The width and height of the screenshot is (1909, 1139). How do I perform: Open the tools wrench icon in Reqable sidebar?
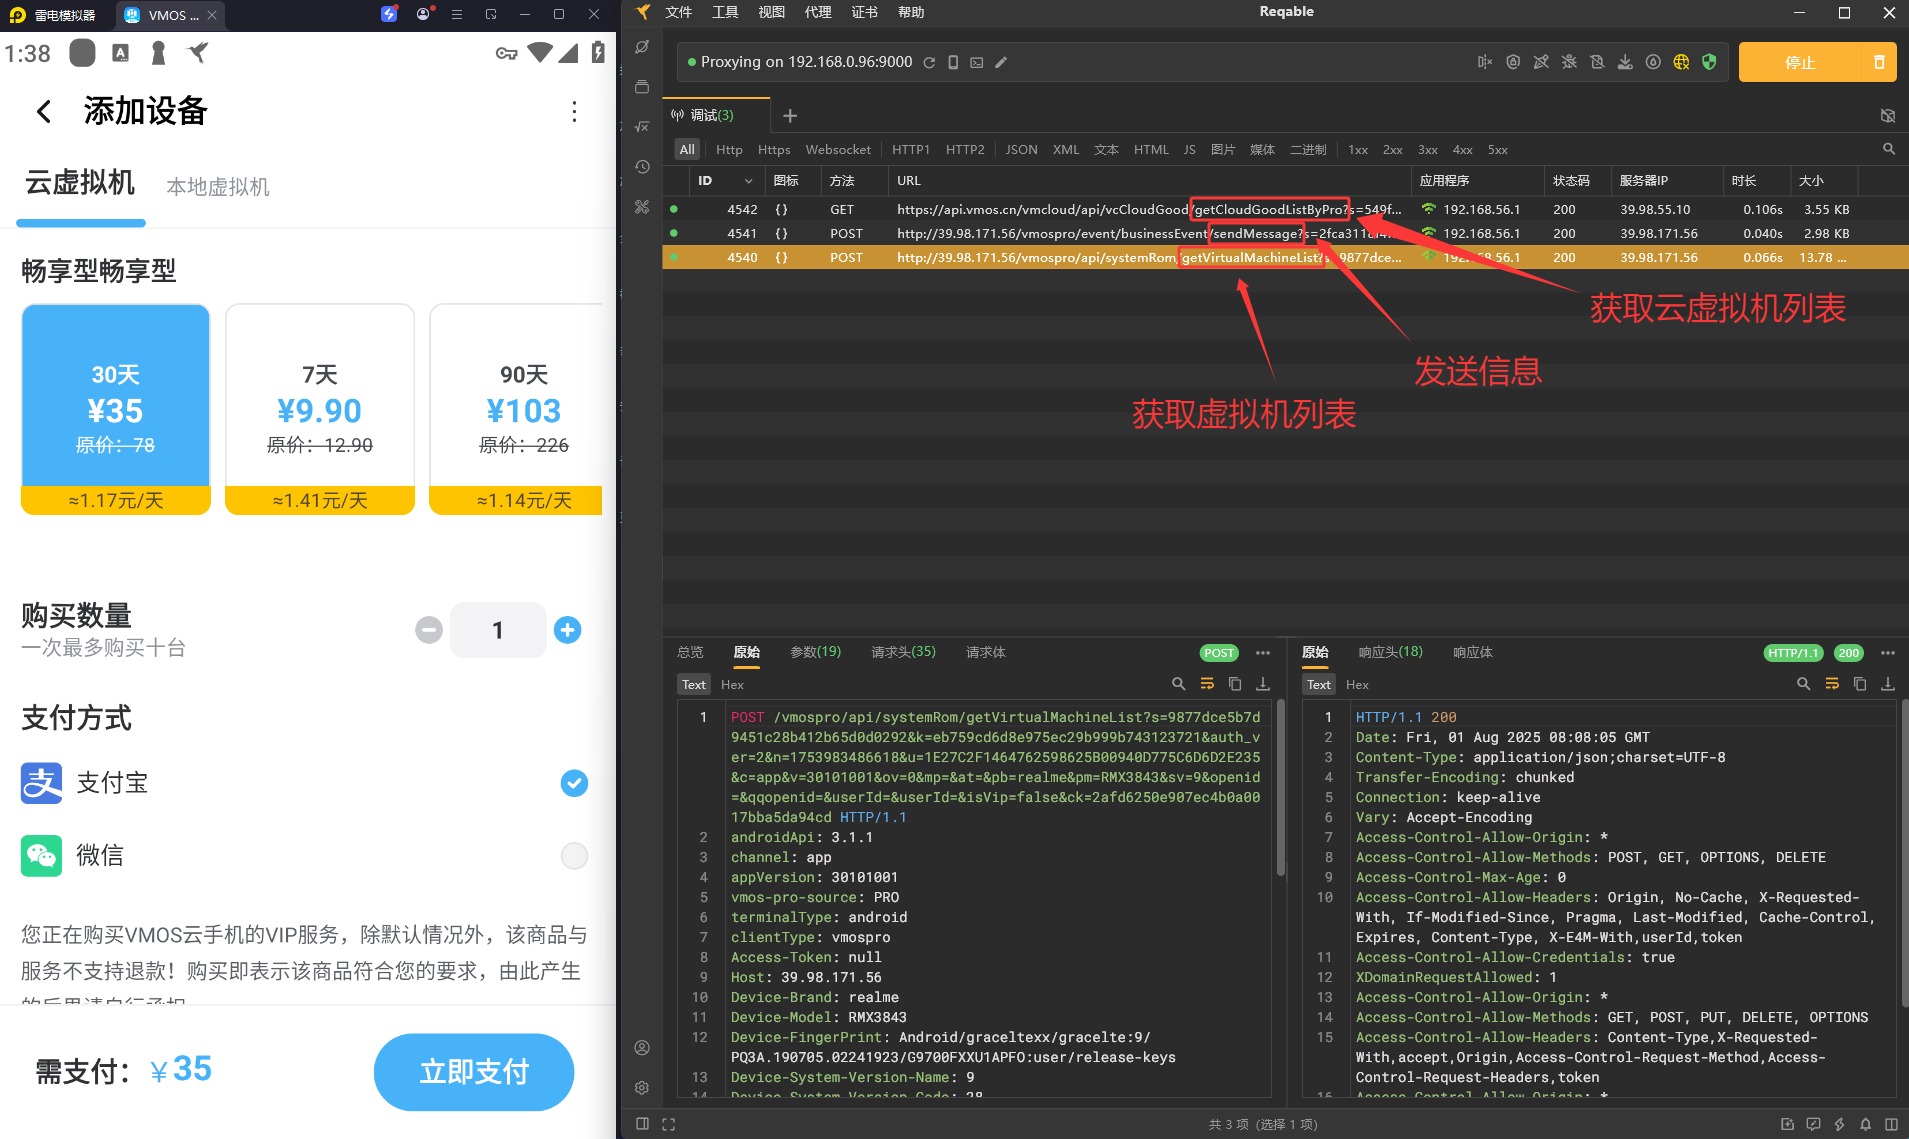(x=642, y=207)
